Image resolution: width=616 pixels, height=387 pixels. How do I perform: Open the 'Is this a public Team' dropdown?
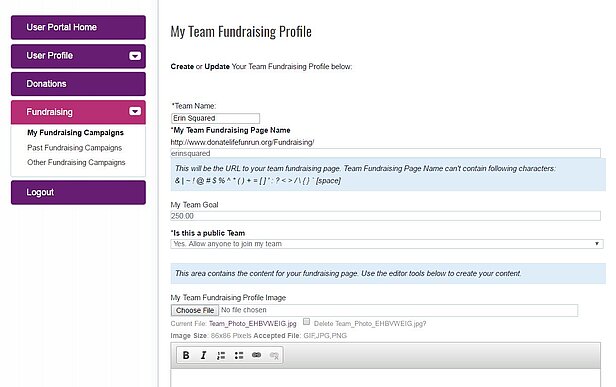point(387,244)
